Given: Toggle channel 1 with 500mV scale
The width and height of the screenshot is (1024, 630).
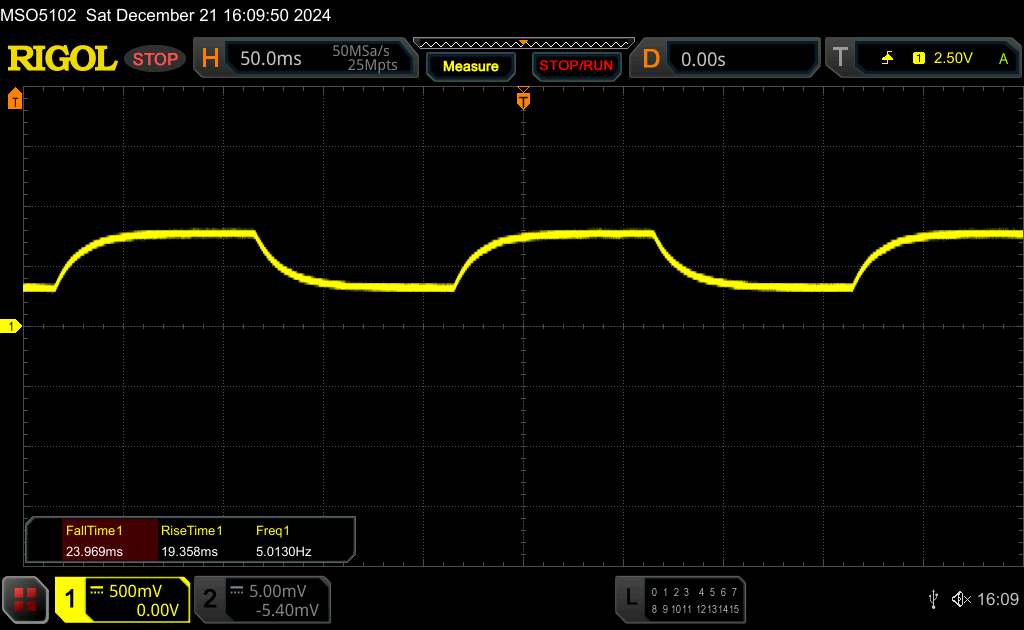Looking at the screenshot, I should (122, 599).
